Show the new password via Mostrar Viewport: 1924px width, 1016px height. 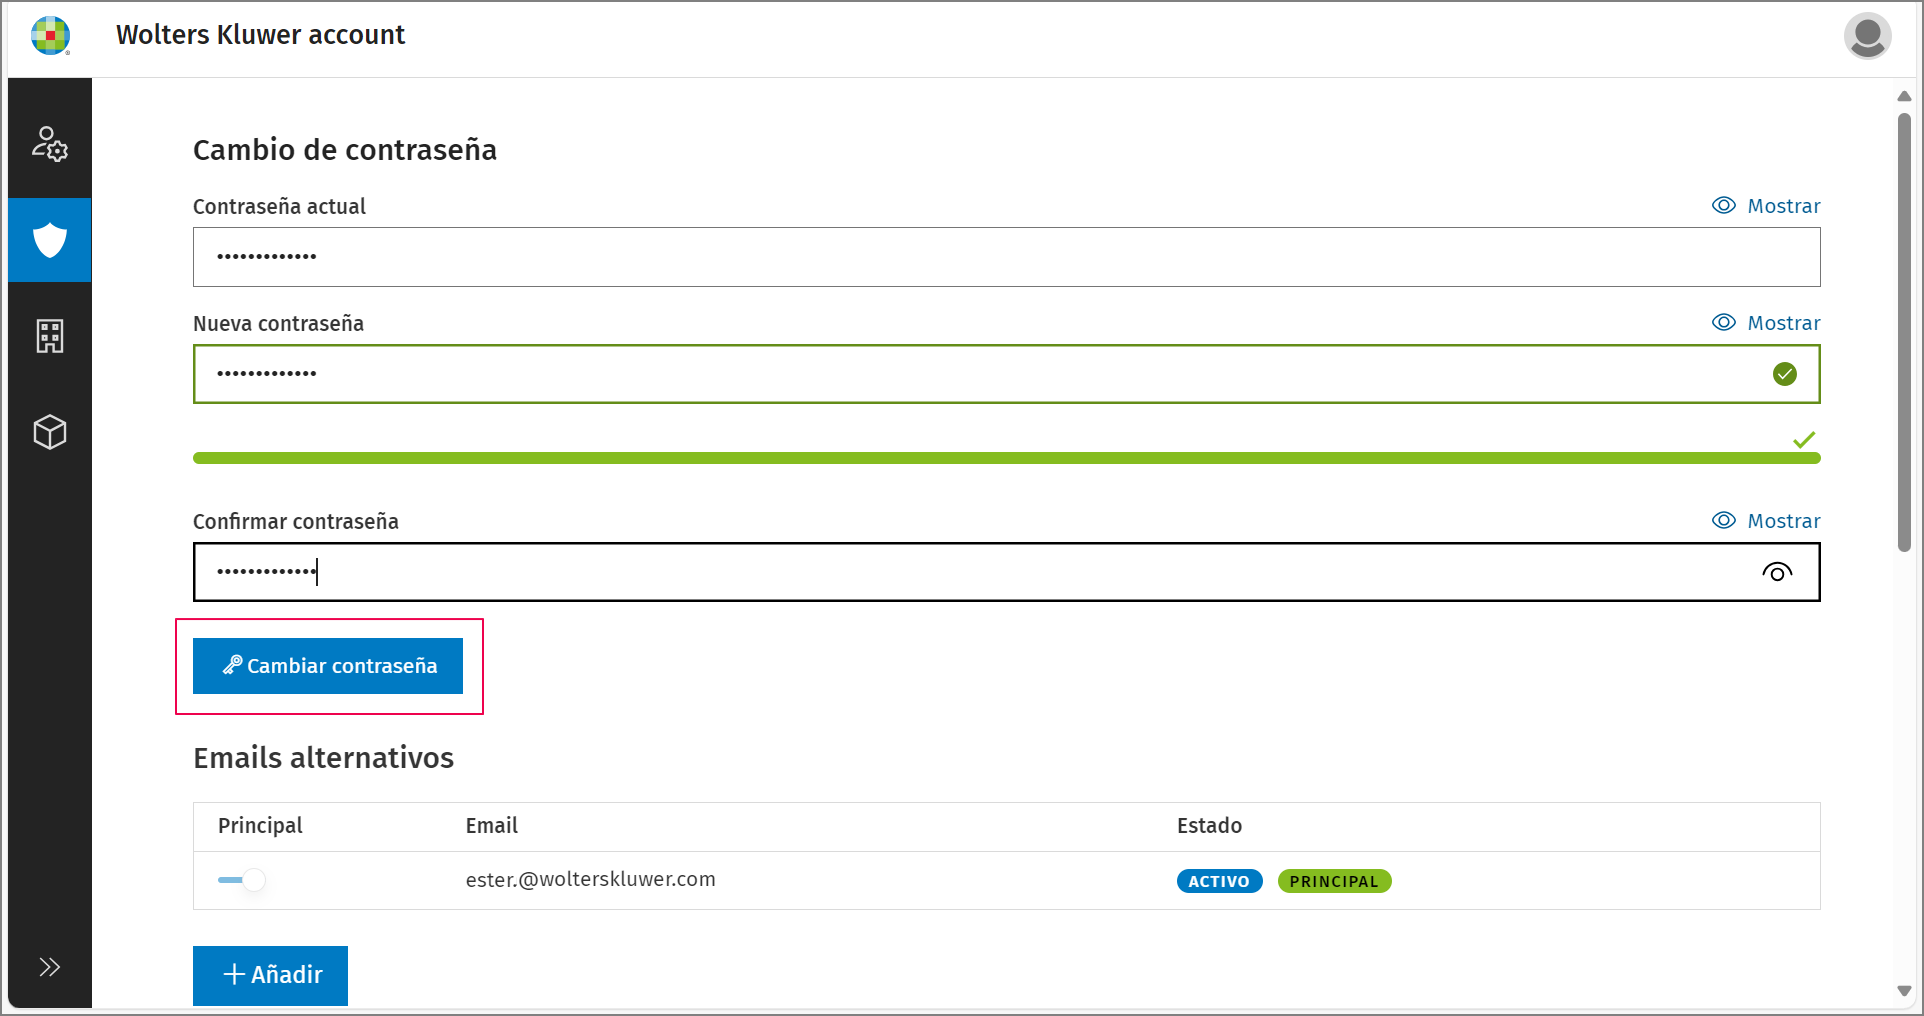(x=1766, y=323)
